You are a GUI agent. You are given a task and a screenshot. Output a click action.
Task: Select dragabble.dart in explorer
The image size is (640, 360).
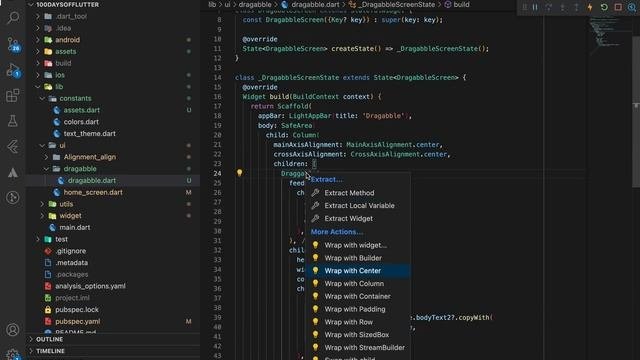click(92, 180)
